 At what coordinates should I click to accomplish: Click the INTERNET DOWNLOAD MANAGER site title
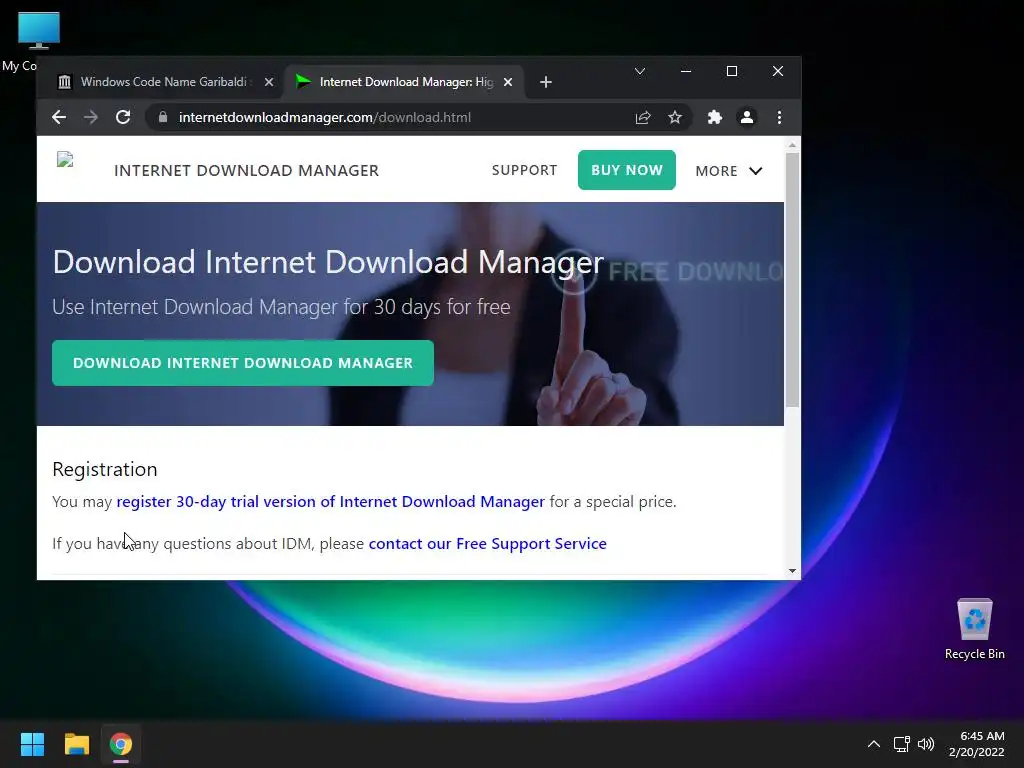246,170
